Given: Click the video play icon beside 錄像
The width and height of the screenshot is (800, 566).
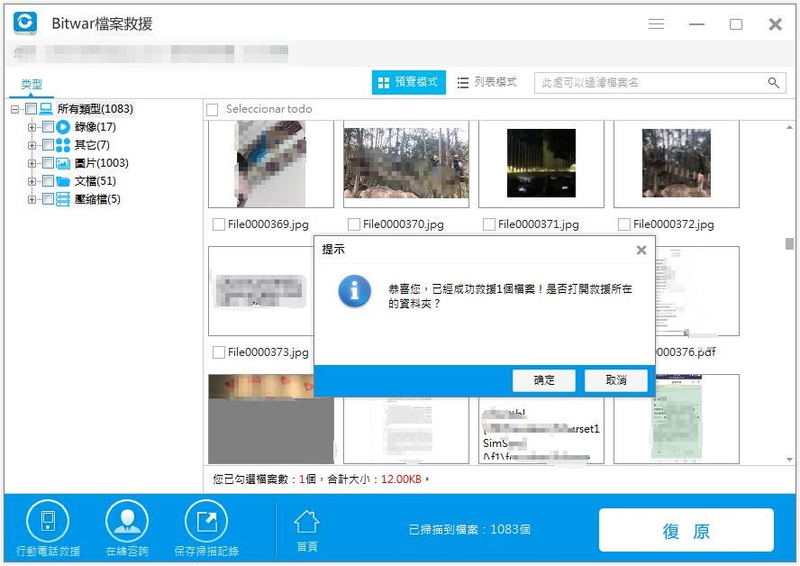Looking at the screenshot, I should click(63, 127).
